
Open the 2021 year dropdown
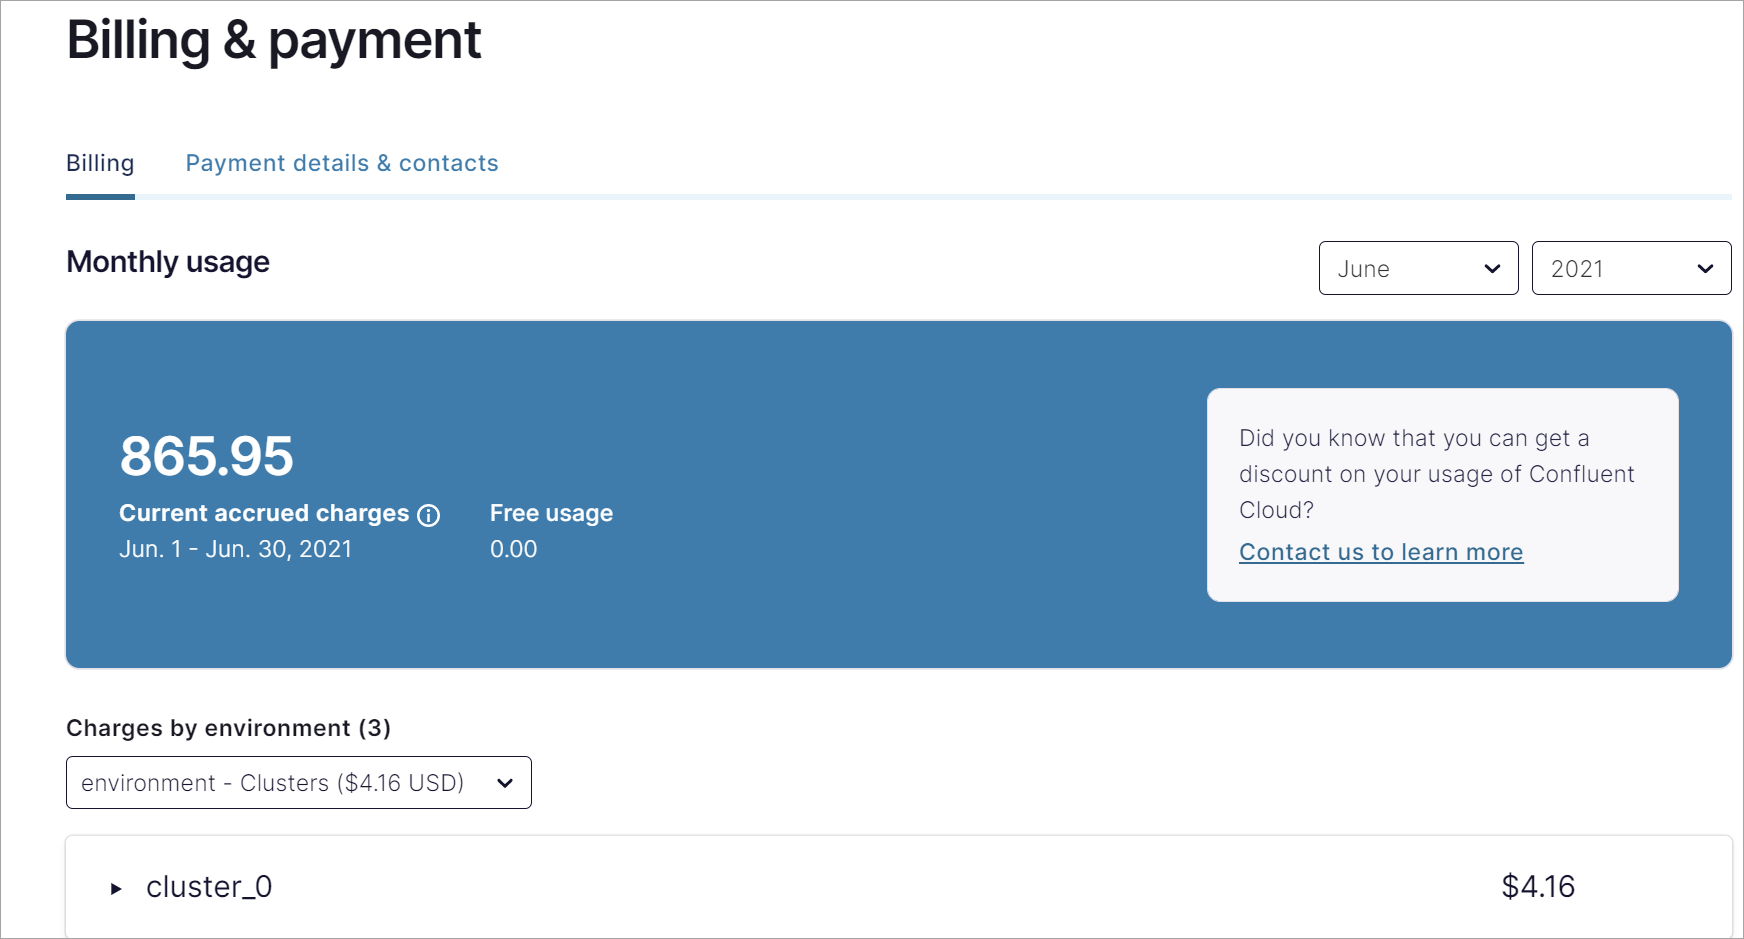(x=1630, y=268)
